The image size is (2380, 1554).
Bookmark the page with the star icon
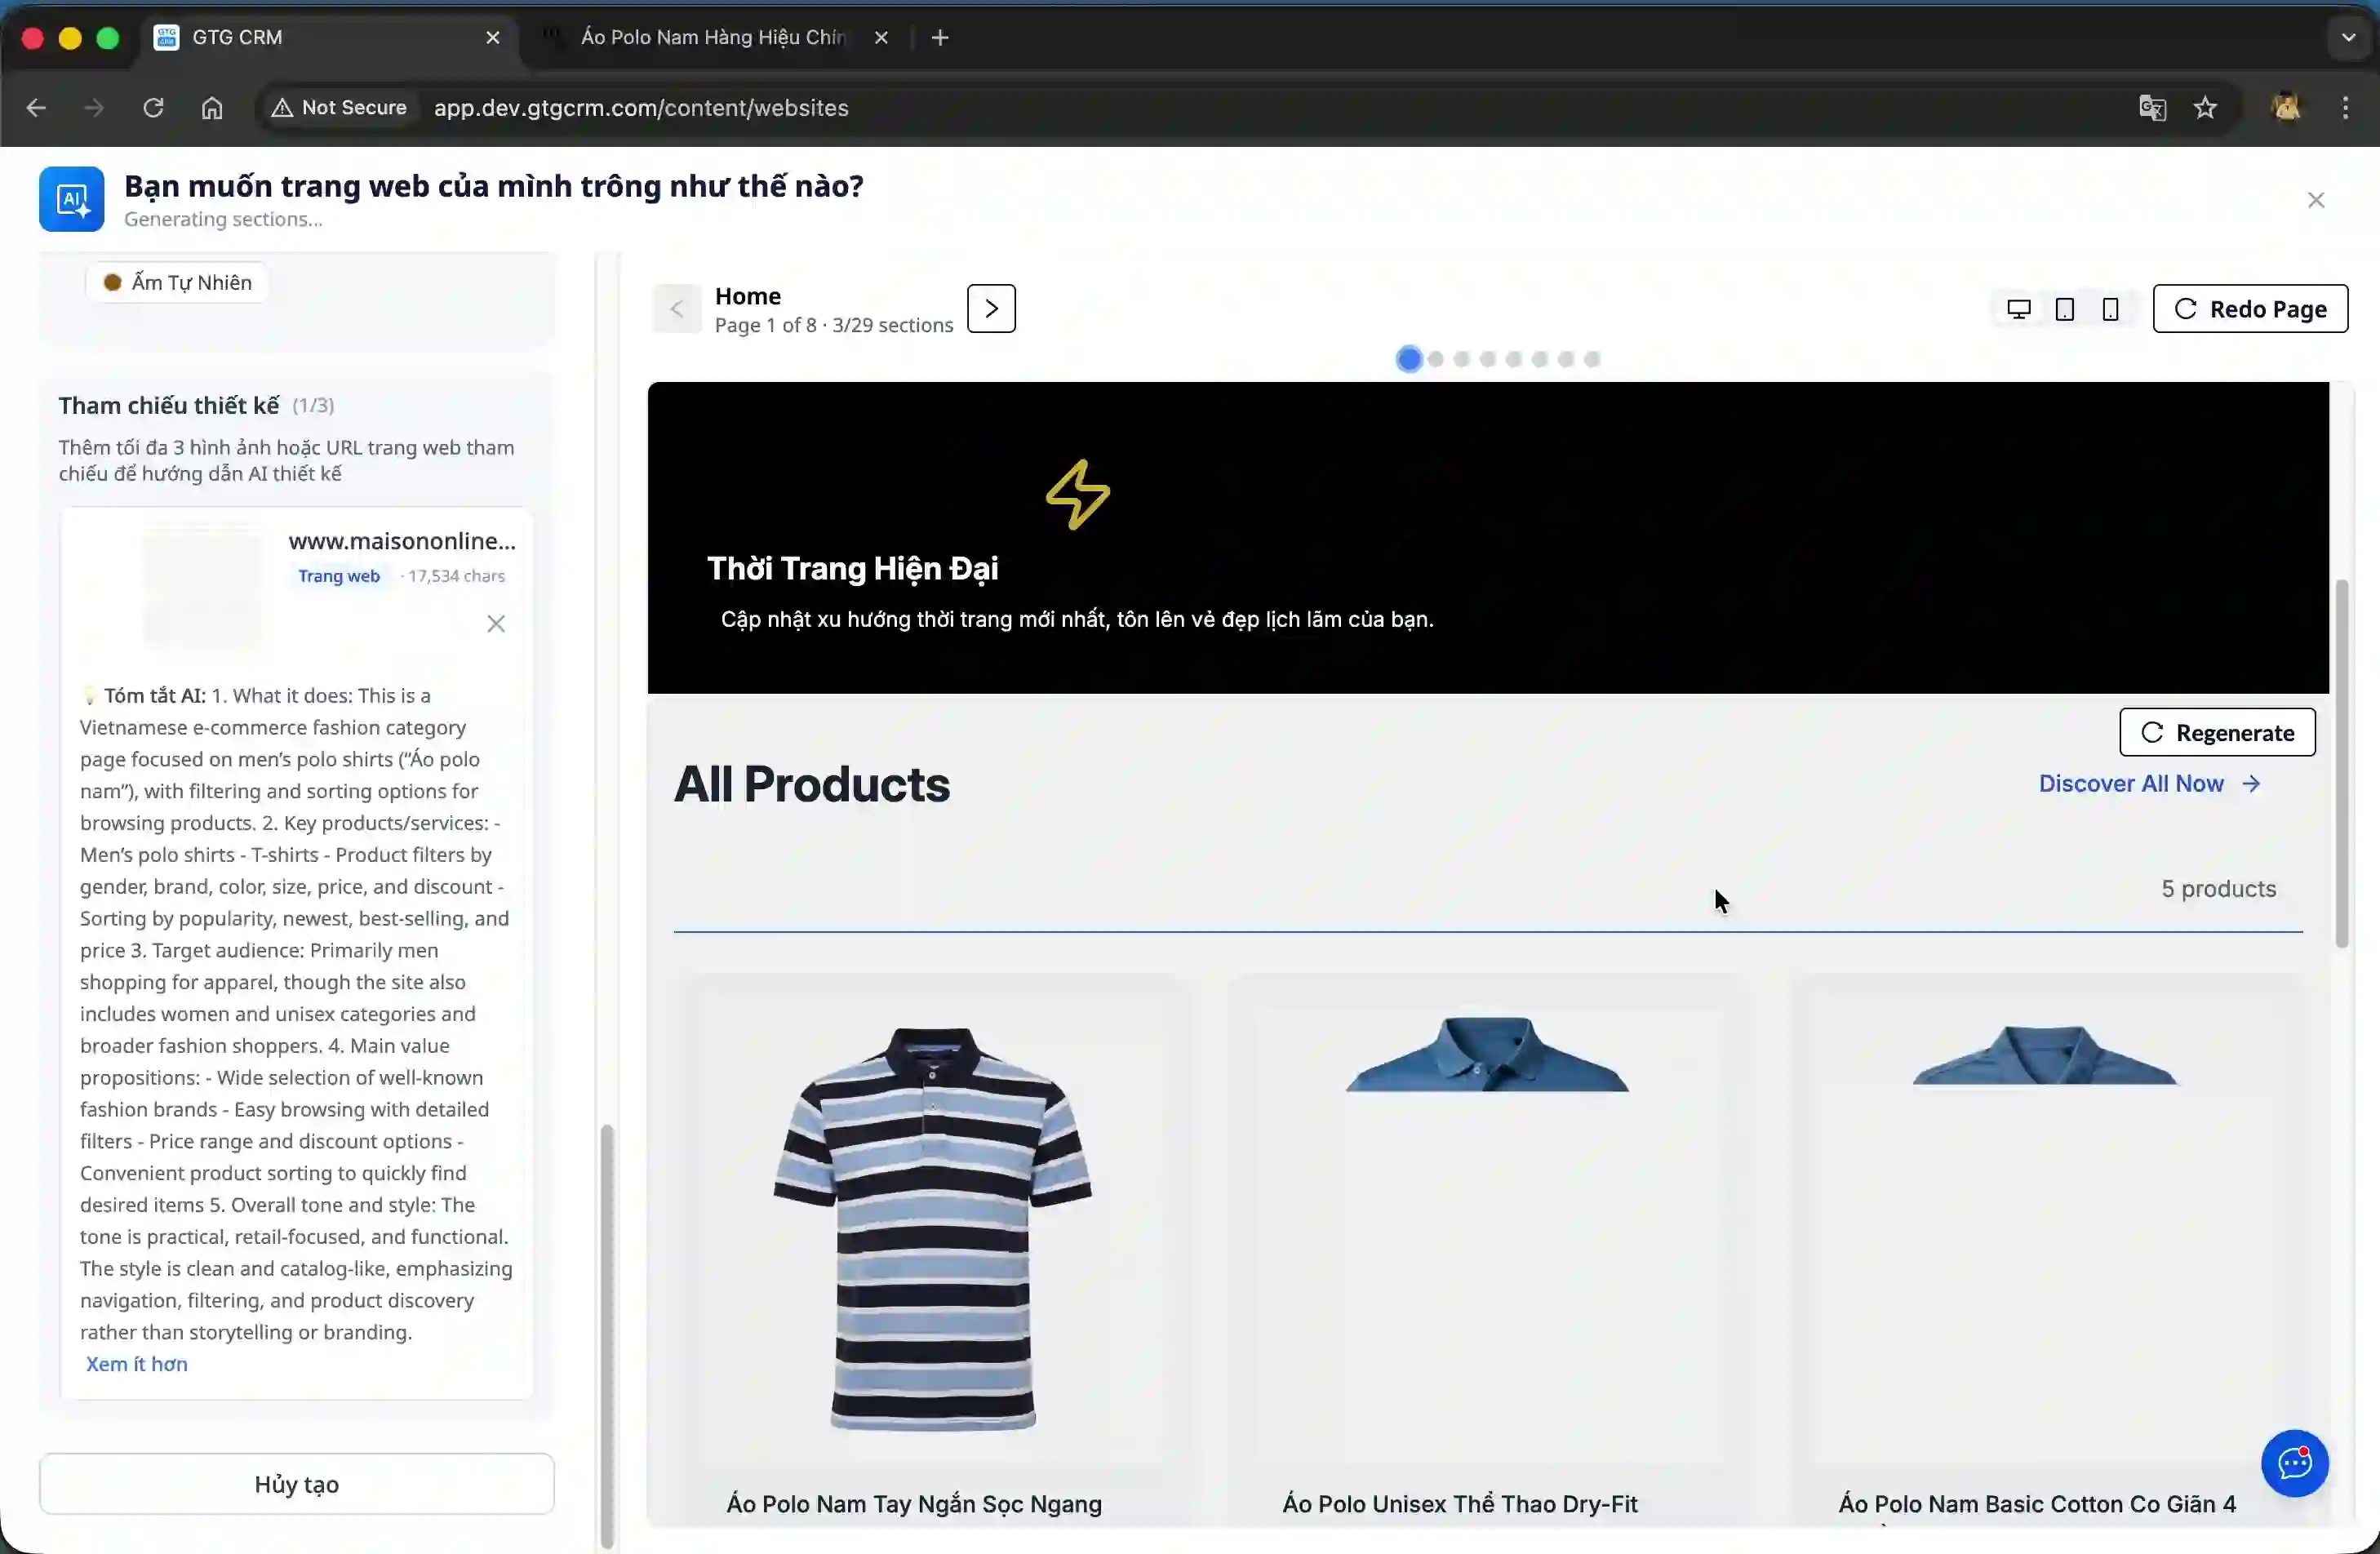coord(2207,108)
